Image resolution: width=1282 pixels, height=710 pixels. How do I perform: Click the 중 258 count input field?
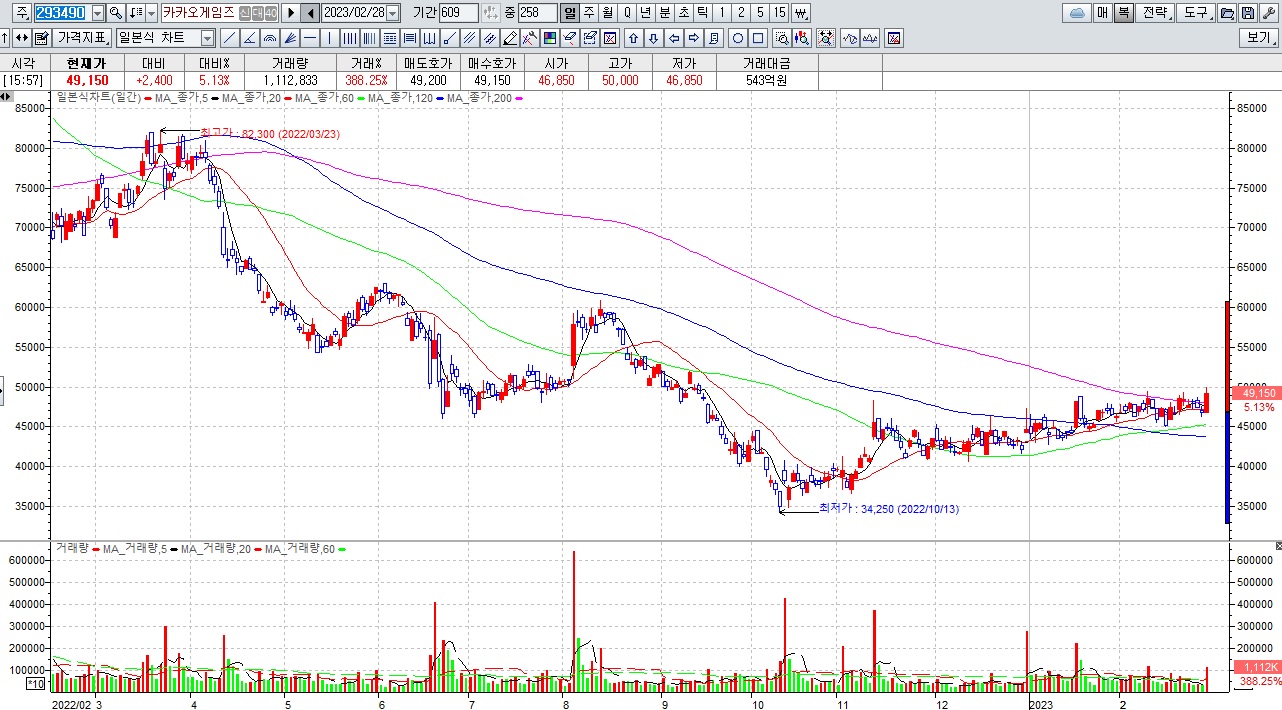click(x=538, y=13)
